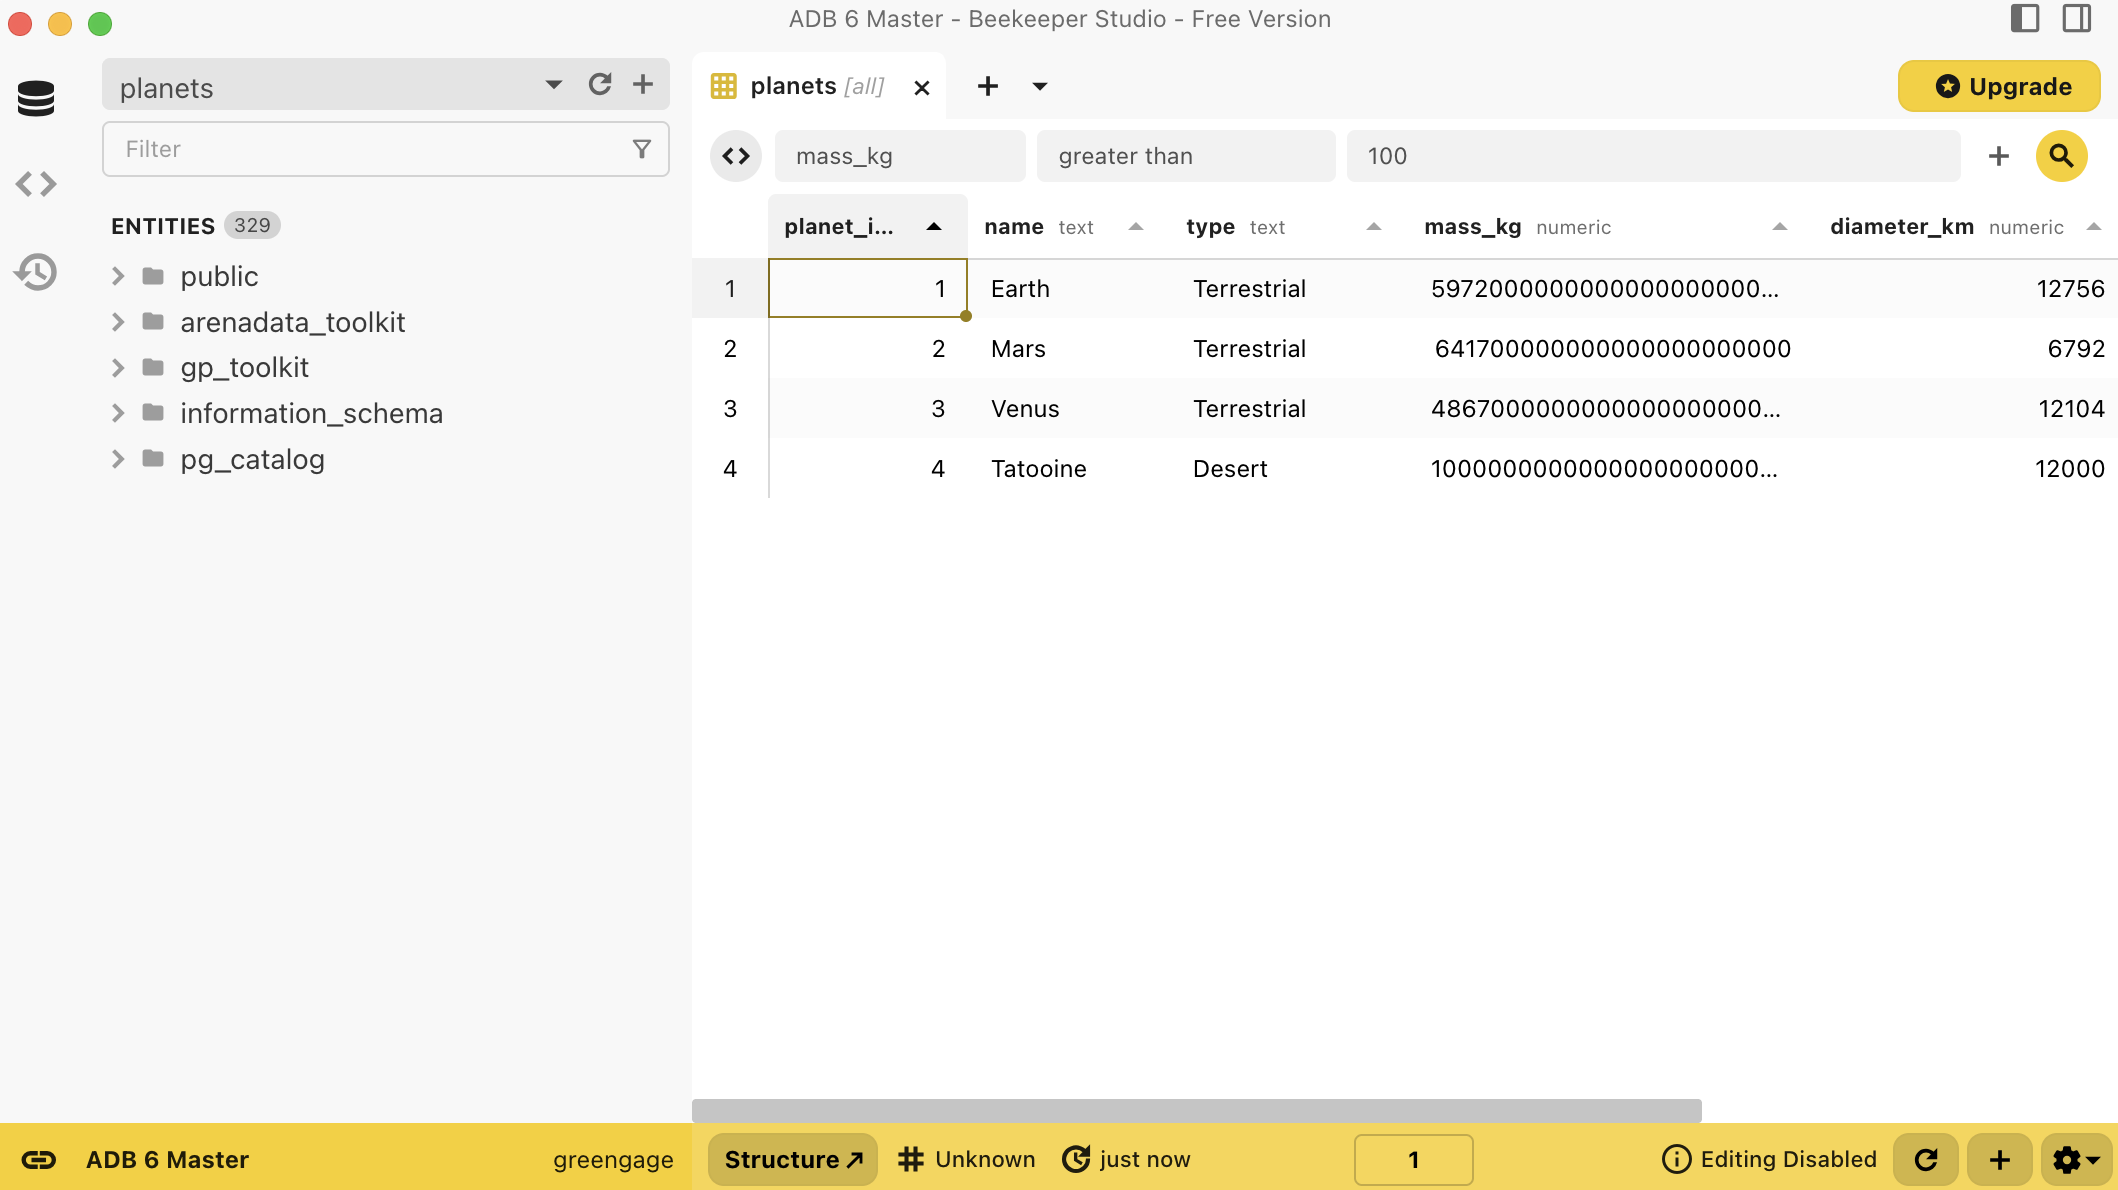Select the mass_kg filter field dropdown
Image resolution: width=2118 pixels, height=1190 pixels.
coord(900,156)
